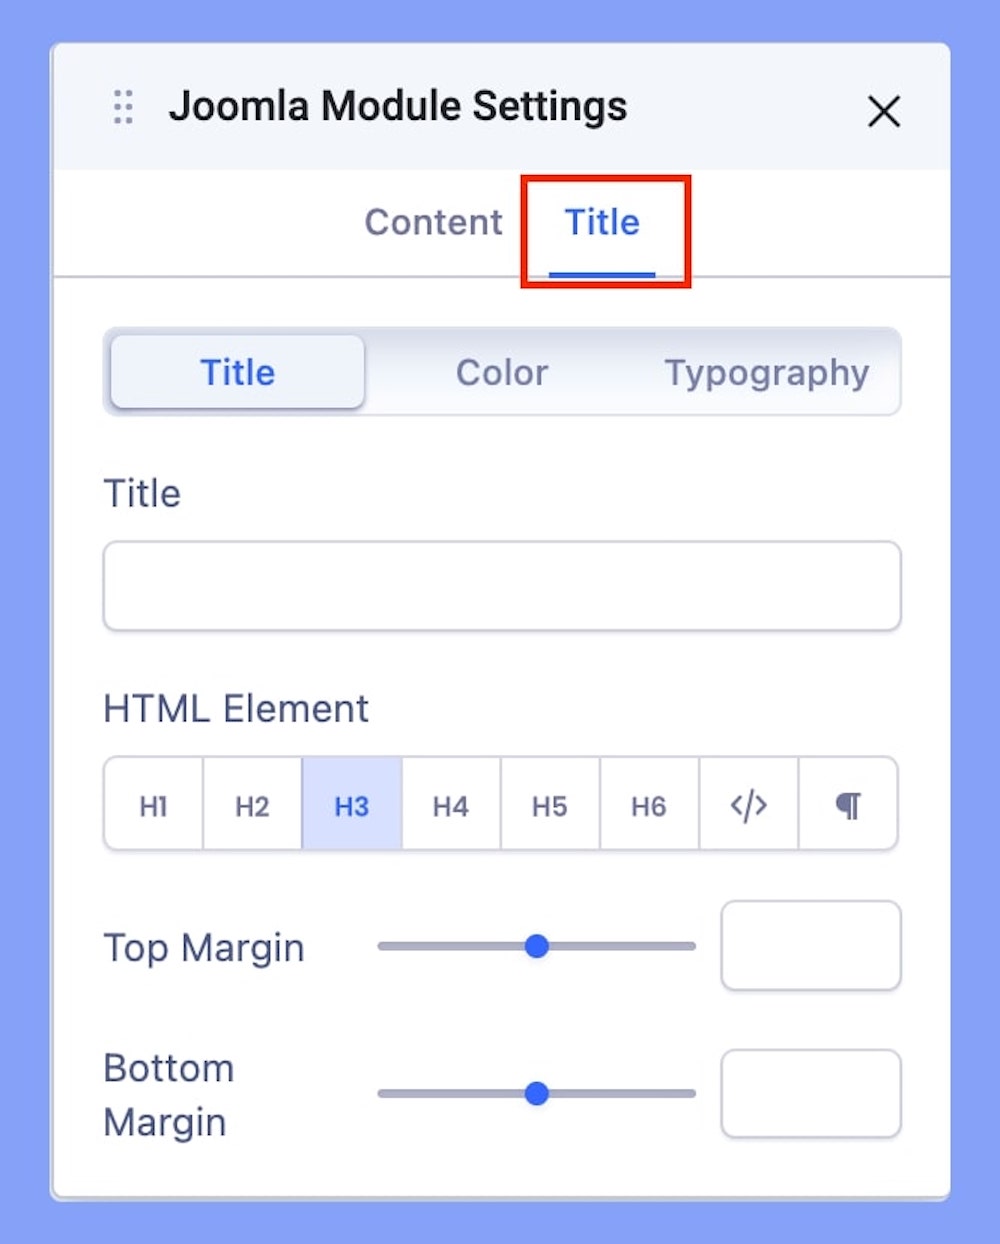Select the paragraph symbol HTML element
This screenshot has height=1244, width=1000.
tap(848, 805)
